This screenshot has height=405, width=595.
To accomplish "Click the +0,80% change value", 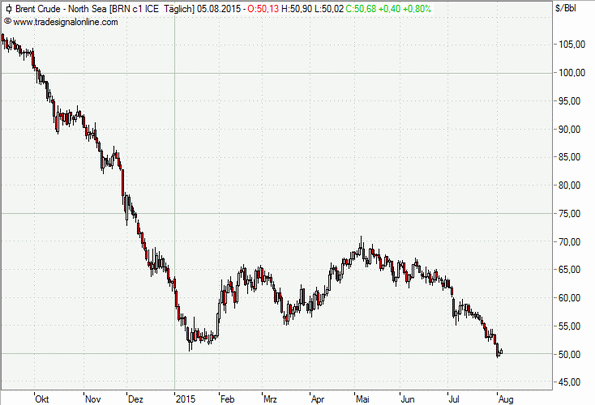I will pyautogui.click(x=416, y=9).
